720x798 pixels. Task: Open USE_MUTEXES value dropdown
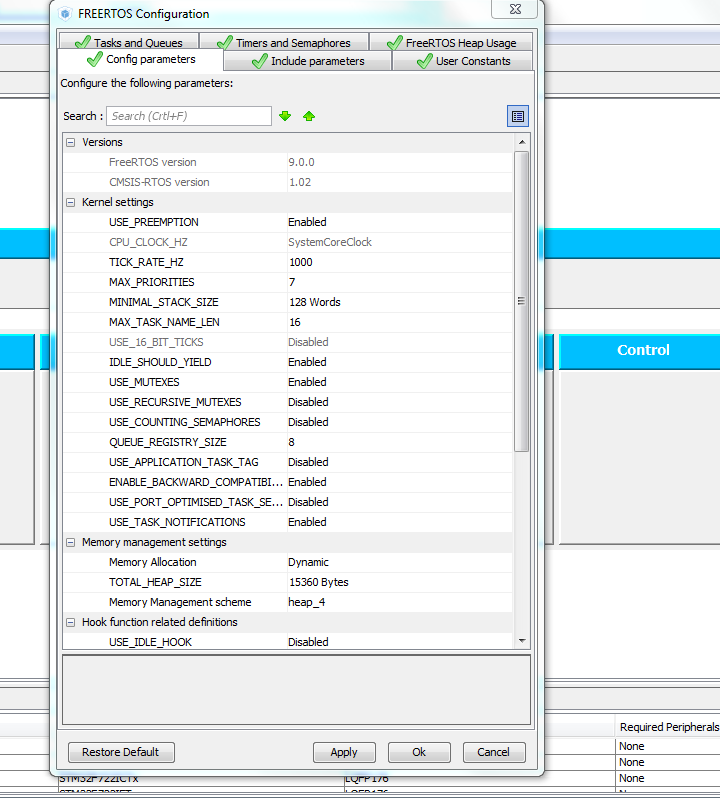point(399,382)
